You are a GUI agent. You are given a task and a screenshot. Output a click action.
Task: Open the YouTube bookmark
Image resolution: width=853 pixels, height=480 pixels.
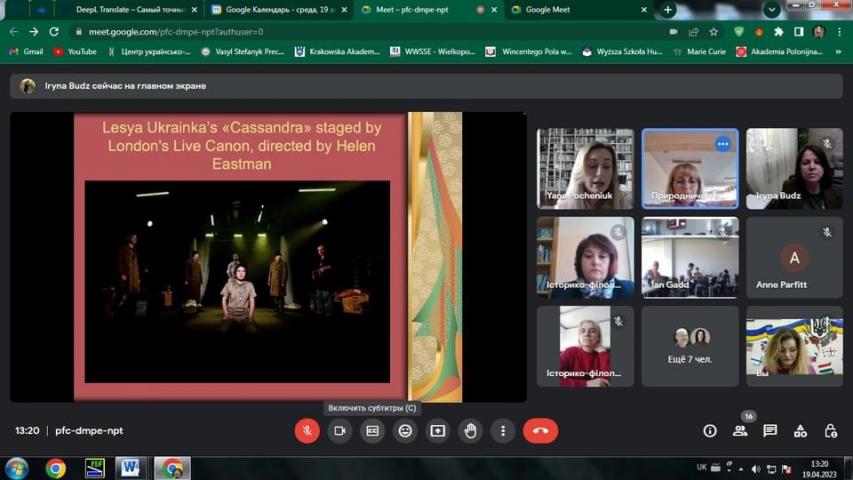click(75, 52)
